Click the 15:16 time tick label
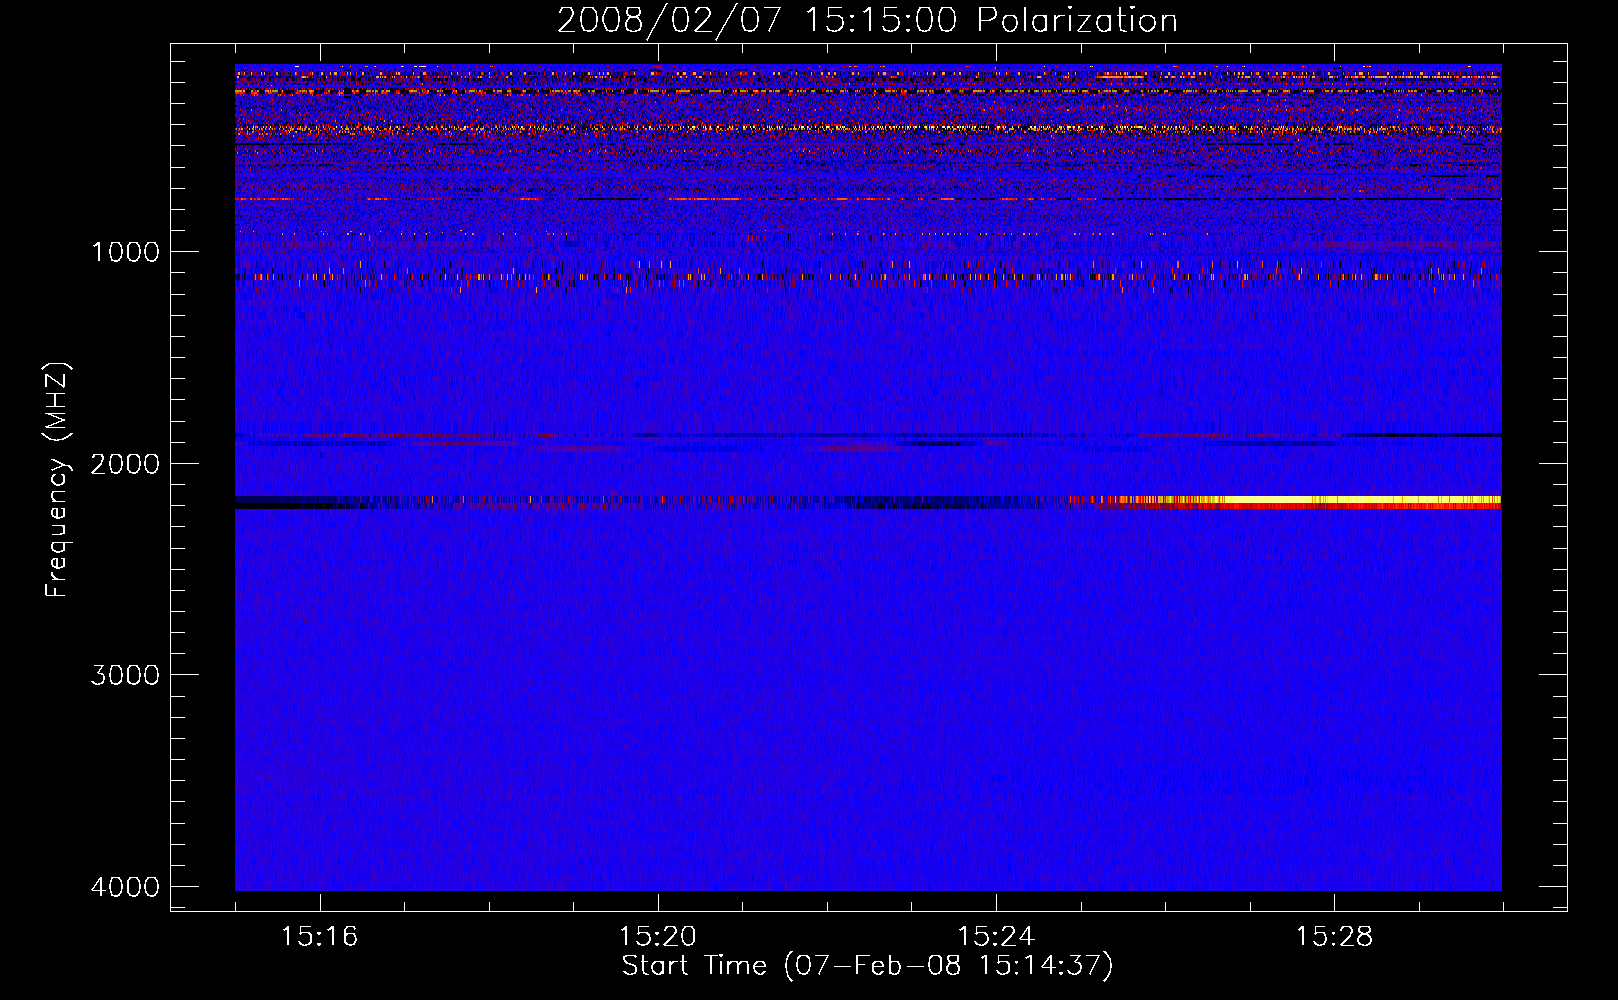Image resolution: width=1618 pixels, height=1000 pixels. pyautogui.click(x=319, y=937)
